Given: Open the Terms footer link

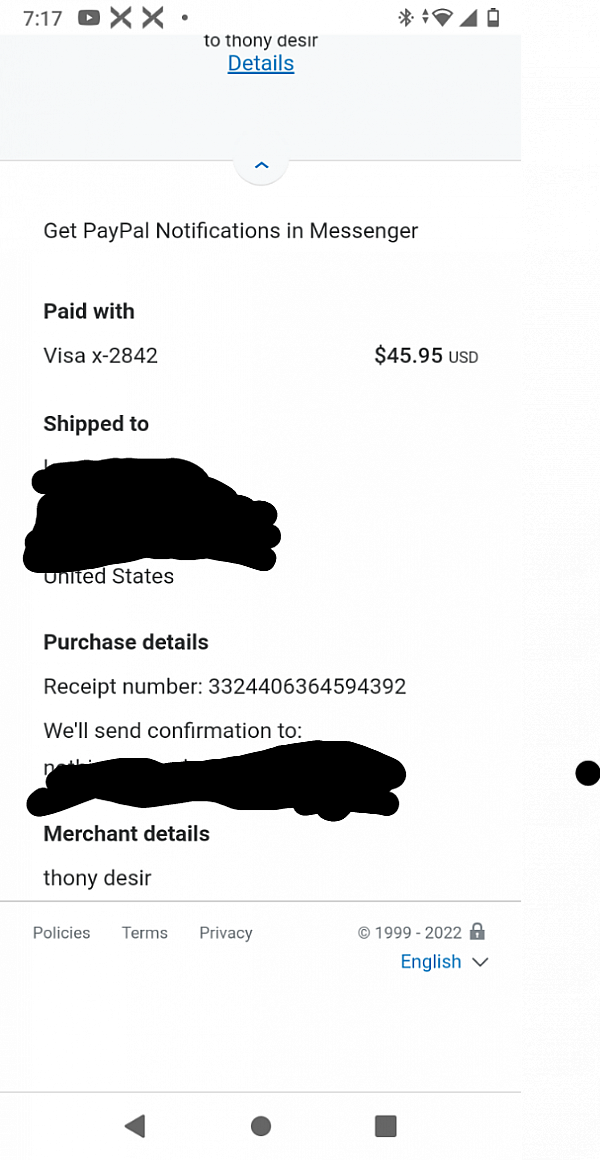Looking at the screenshot, I should (145, 933).
